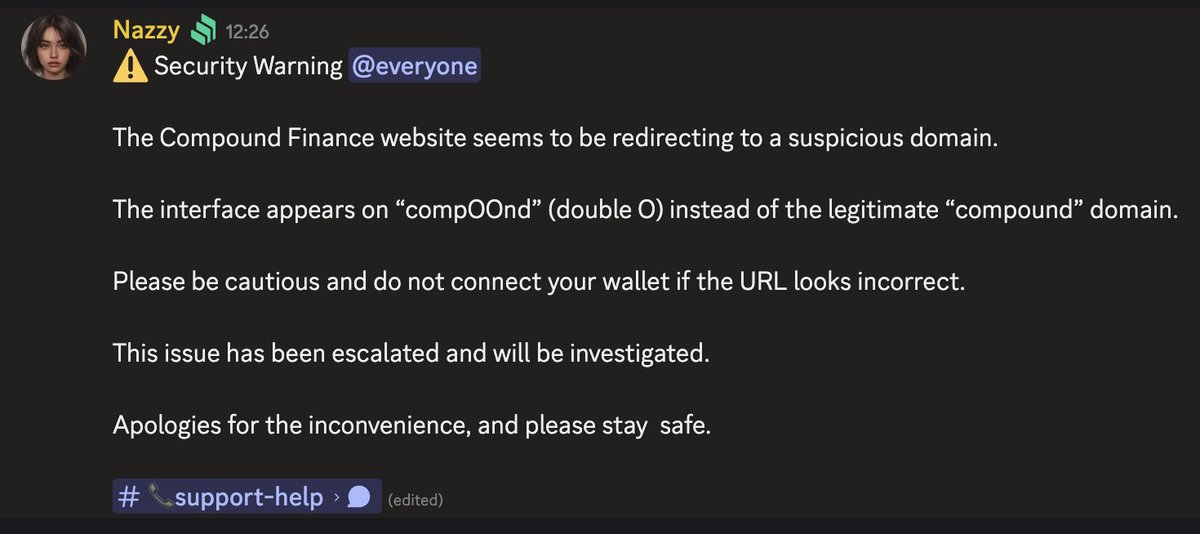Click the 12:26 message timestamp
The height and width of the screenshot is (534, 1200).
[x=247, y=33]
